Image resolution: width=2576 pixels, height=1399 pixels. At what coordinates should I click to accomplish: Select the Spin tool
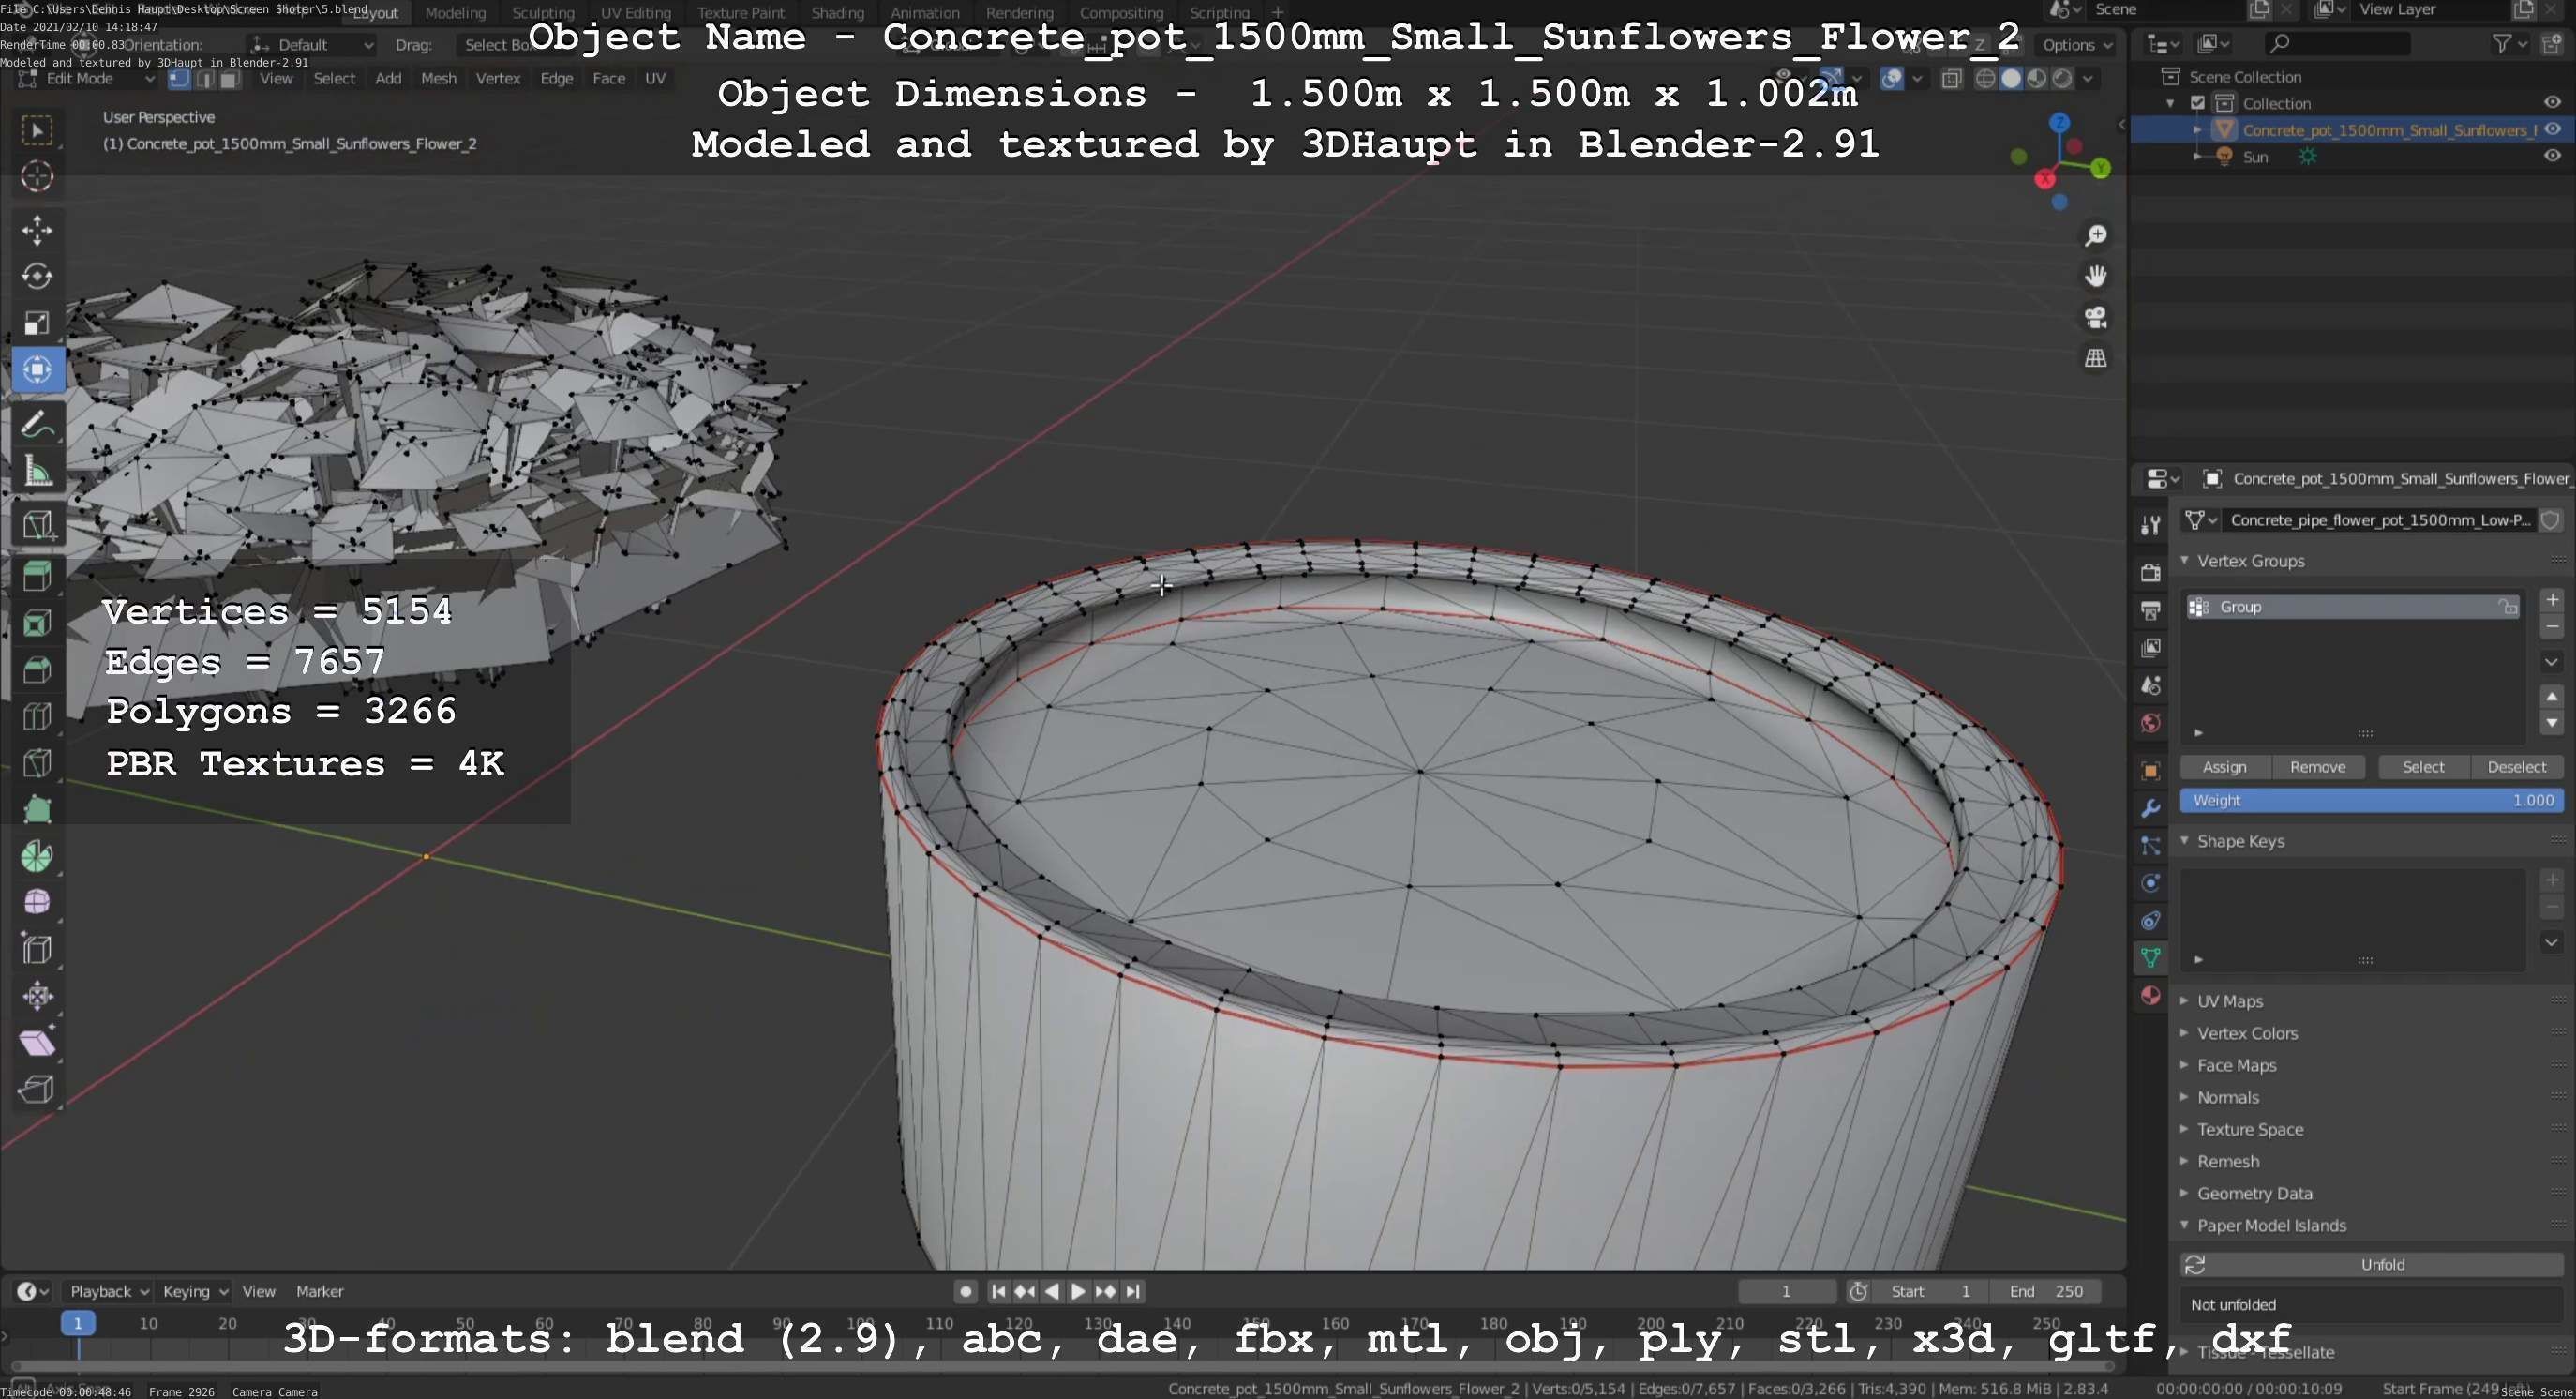[x=37, y=856]
